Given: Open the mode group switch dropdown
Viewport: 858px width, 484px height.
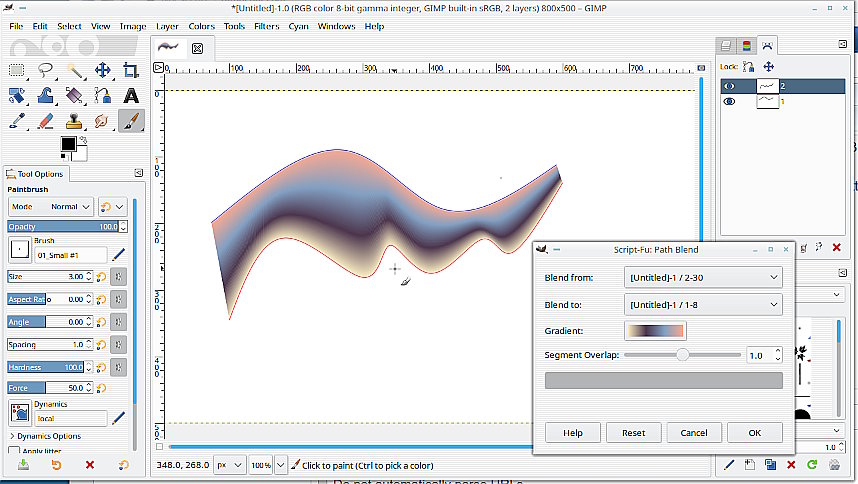Looking at the screenshot, I should [113, 207].
